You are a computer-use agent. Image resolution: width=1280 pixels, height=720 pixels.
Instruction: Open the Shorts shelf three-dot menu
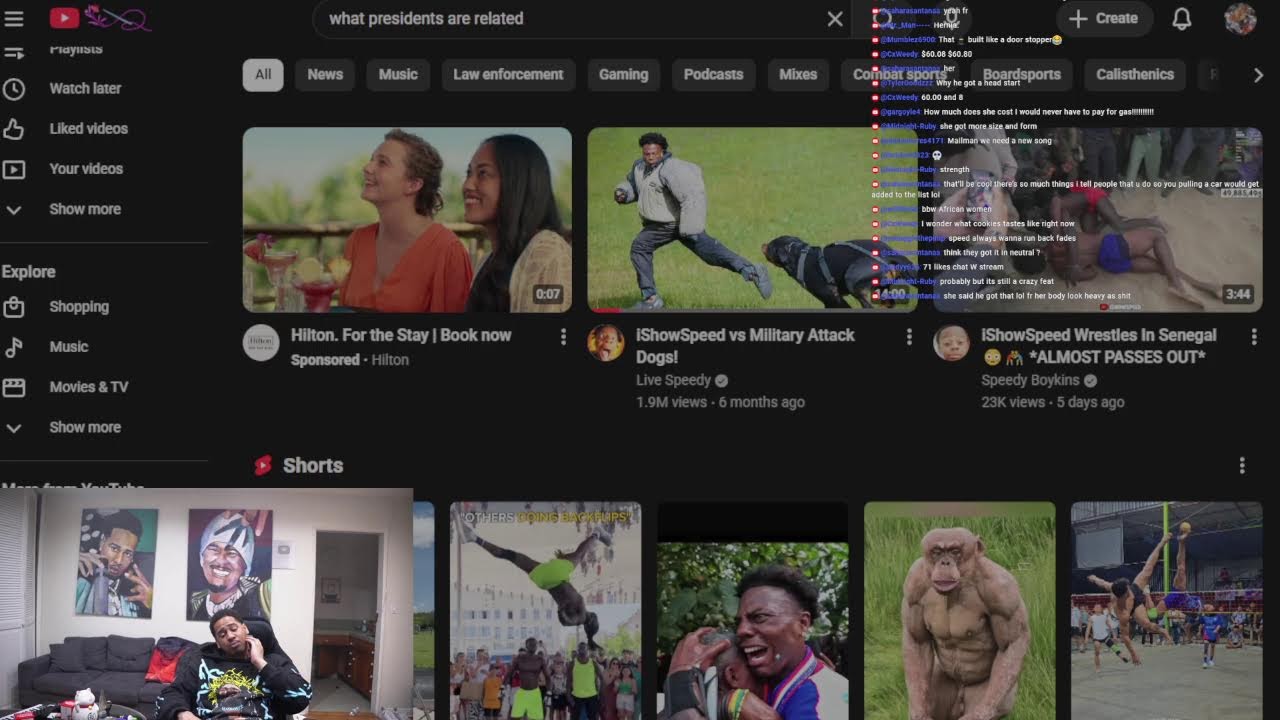1242,465
